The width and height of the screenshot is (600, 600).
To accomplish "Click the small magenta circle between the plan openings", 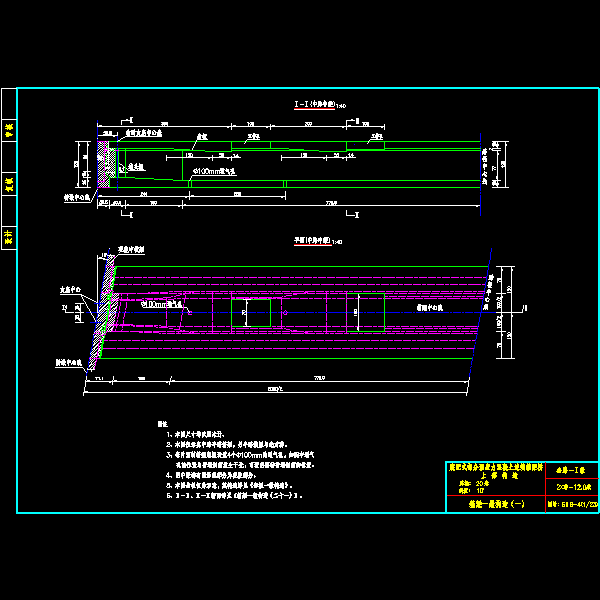I will point(285,313).
